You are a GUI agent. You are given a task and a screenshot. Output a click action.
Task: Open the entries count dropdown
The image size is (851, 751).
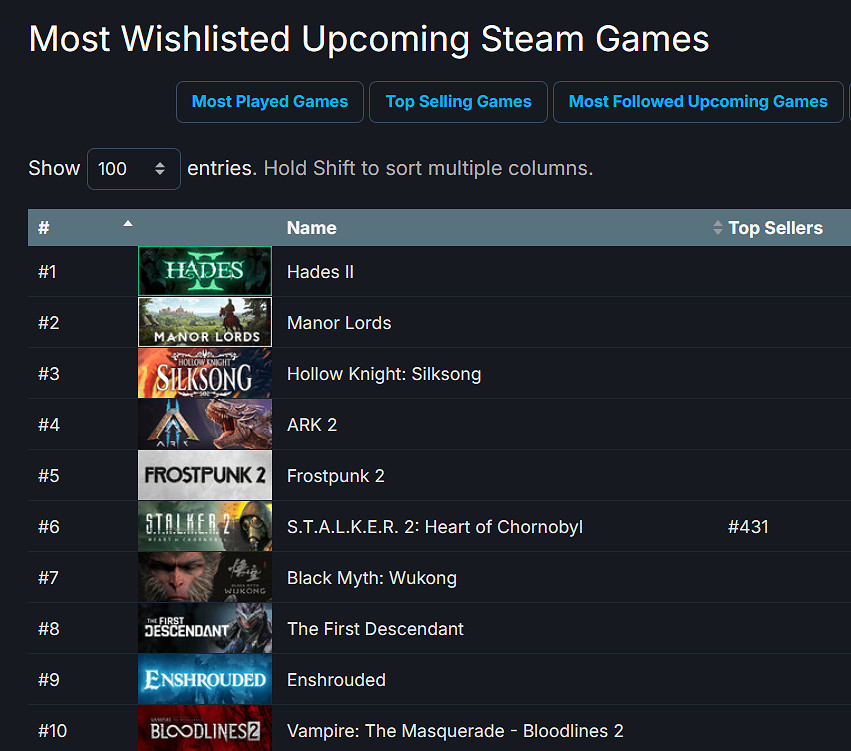(x=134, y=169)
